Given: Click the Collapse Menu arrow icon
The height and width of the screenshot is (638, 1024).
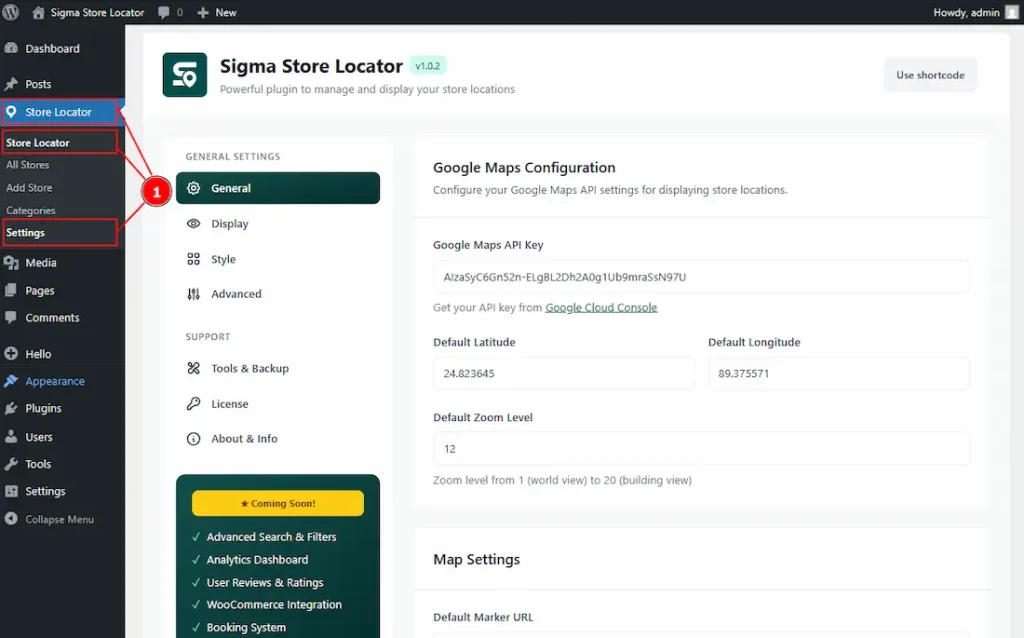Looking at the screenshot, I should click(11, 518).
